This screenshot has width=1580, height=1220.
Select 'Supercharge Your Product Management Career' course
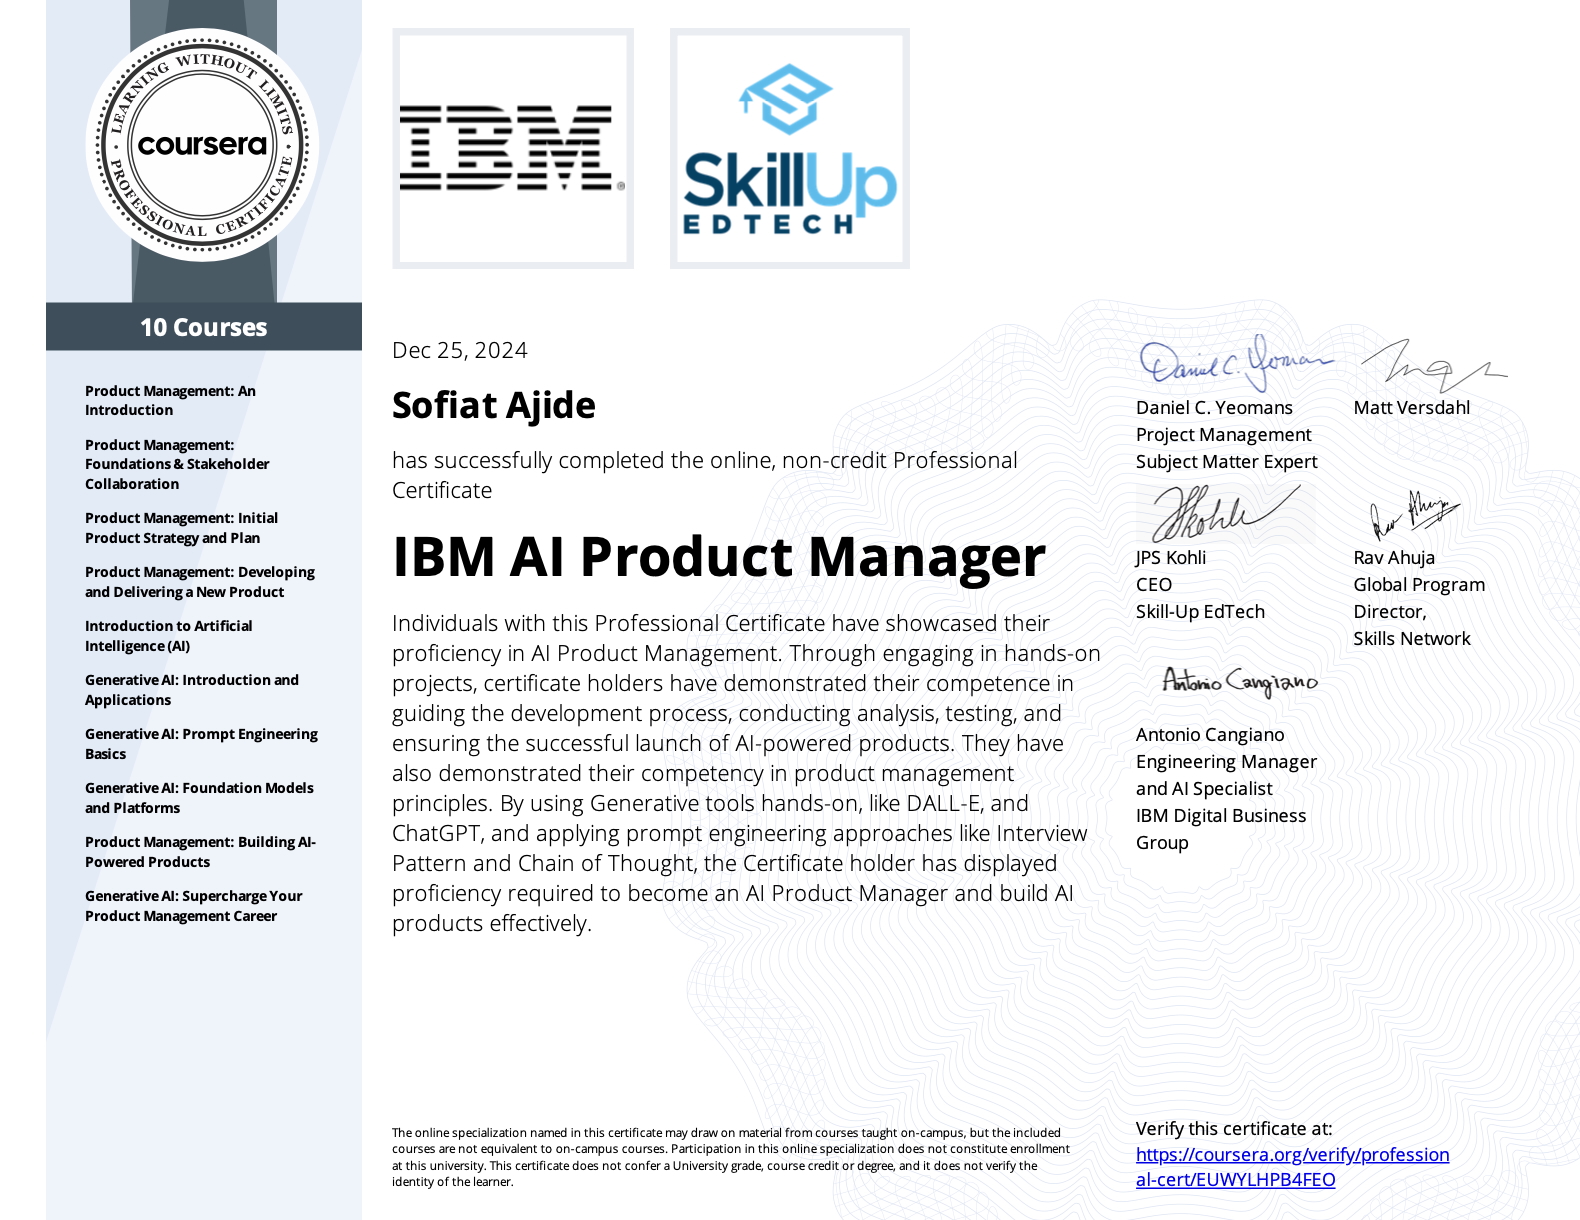(x=193, y=906)
